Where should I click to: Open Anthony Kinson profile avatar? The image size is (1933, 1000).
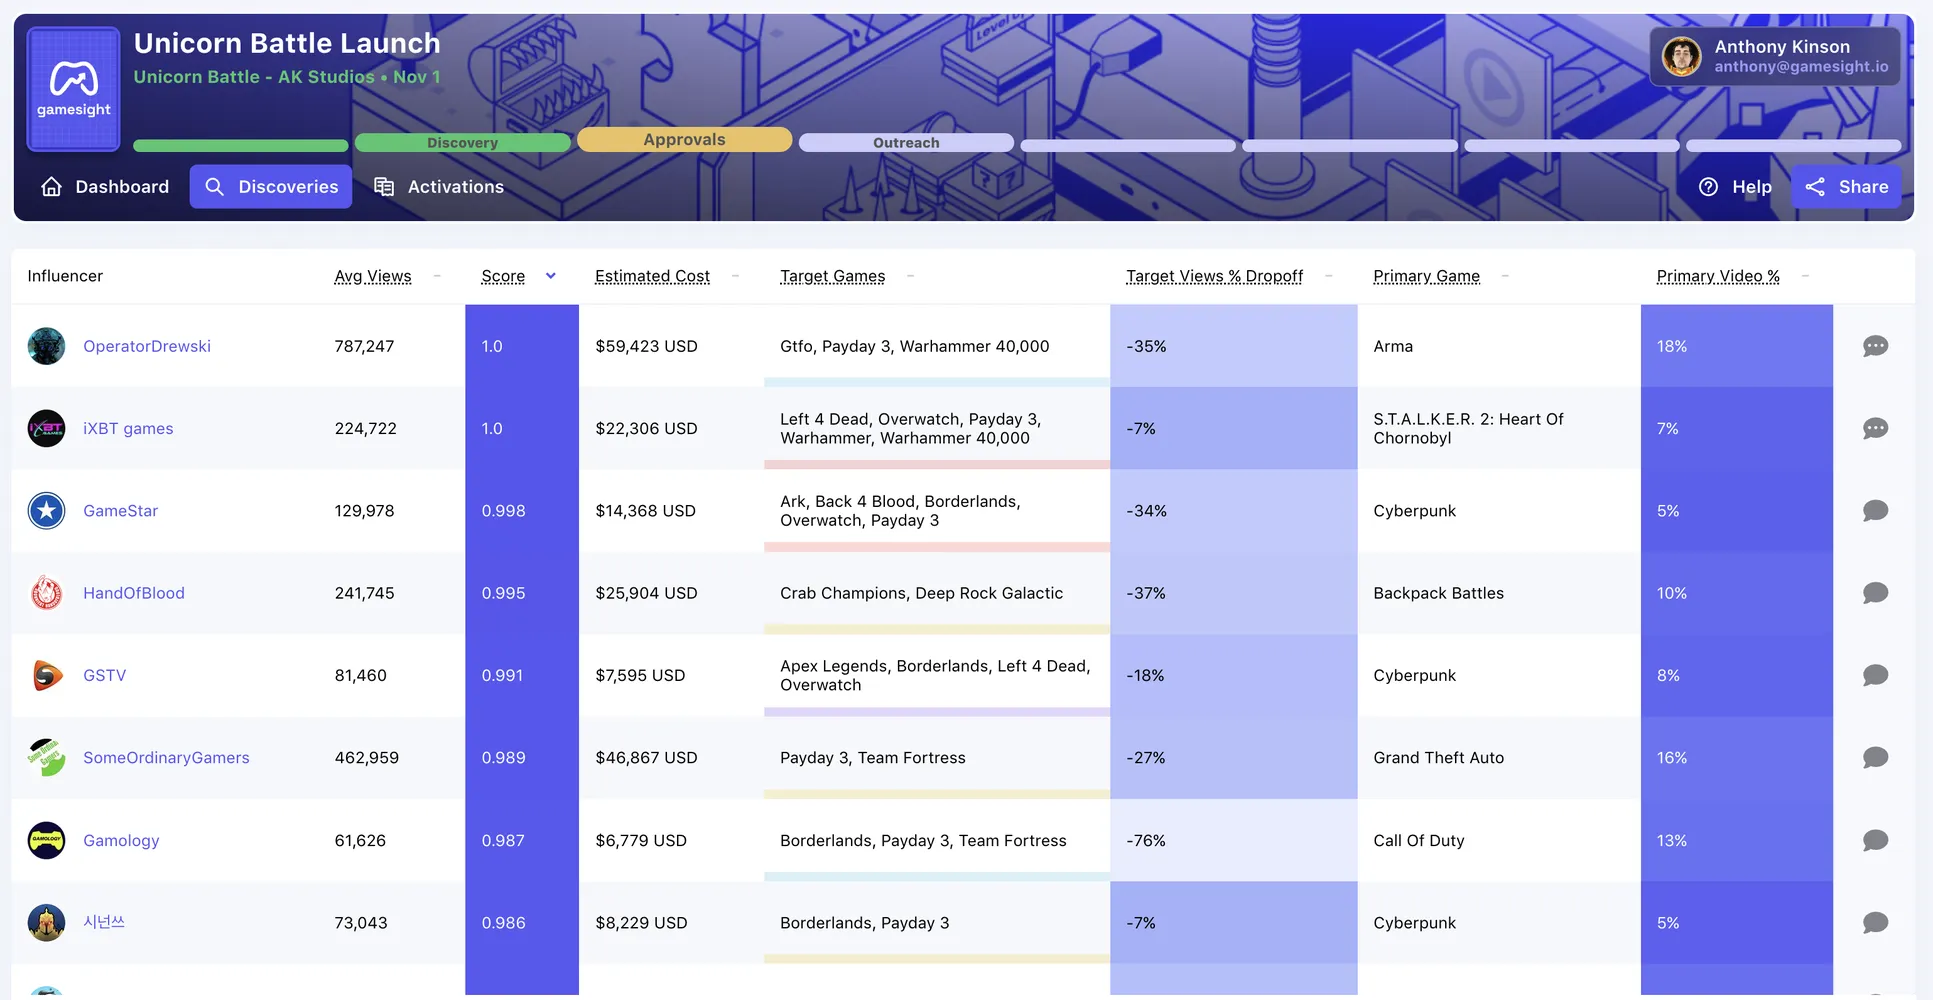1682,56
